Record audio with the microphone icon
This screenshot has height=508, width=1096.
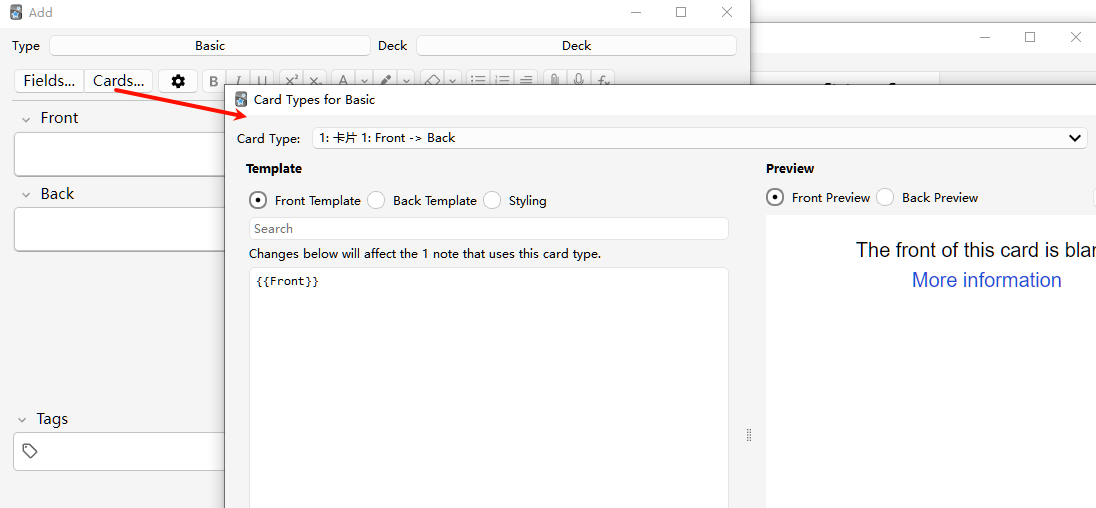coord(579,80)
